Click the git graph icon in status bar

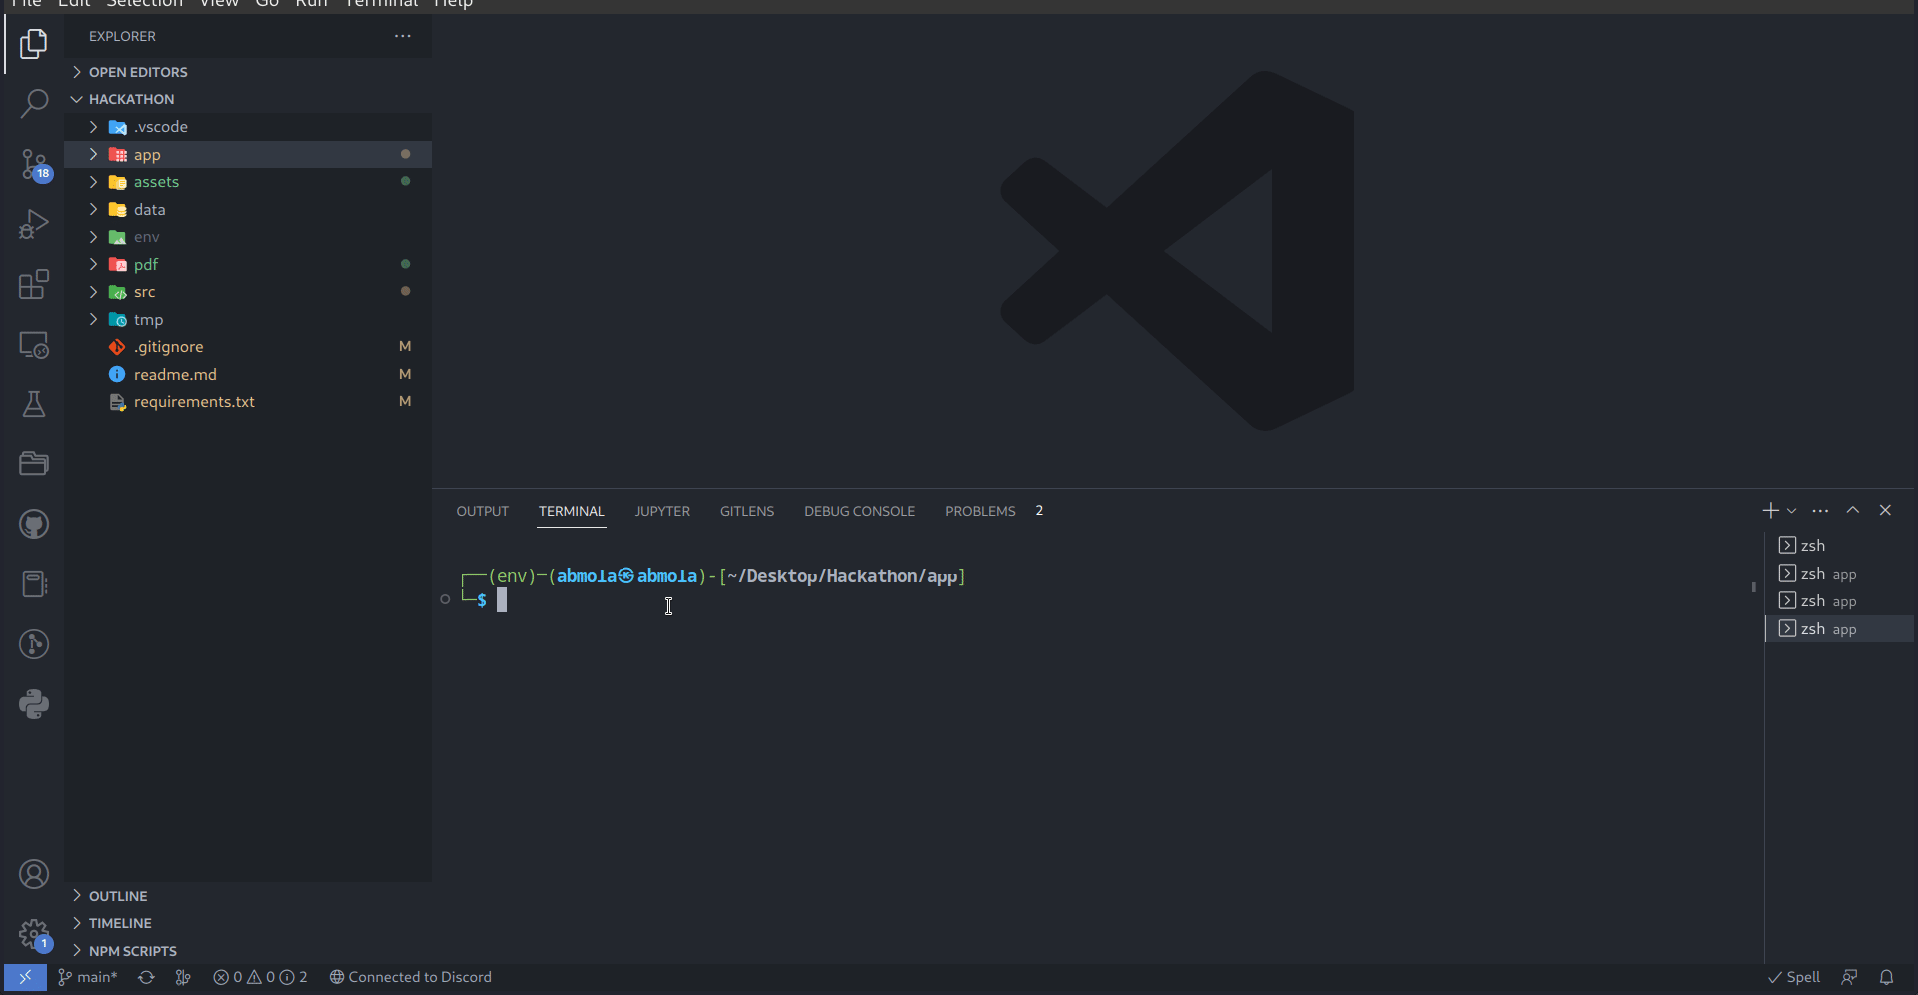[x=183, y=977]
